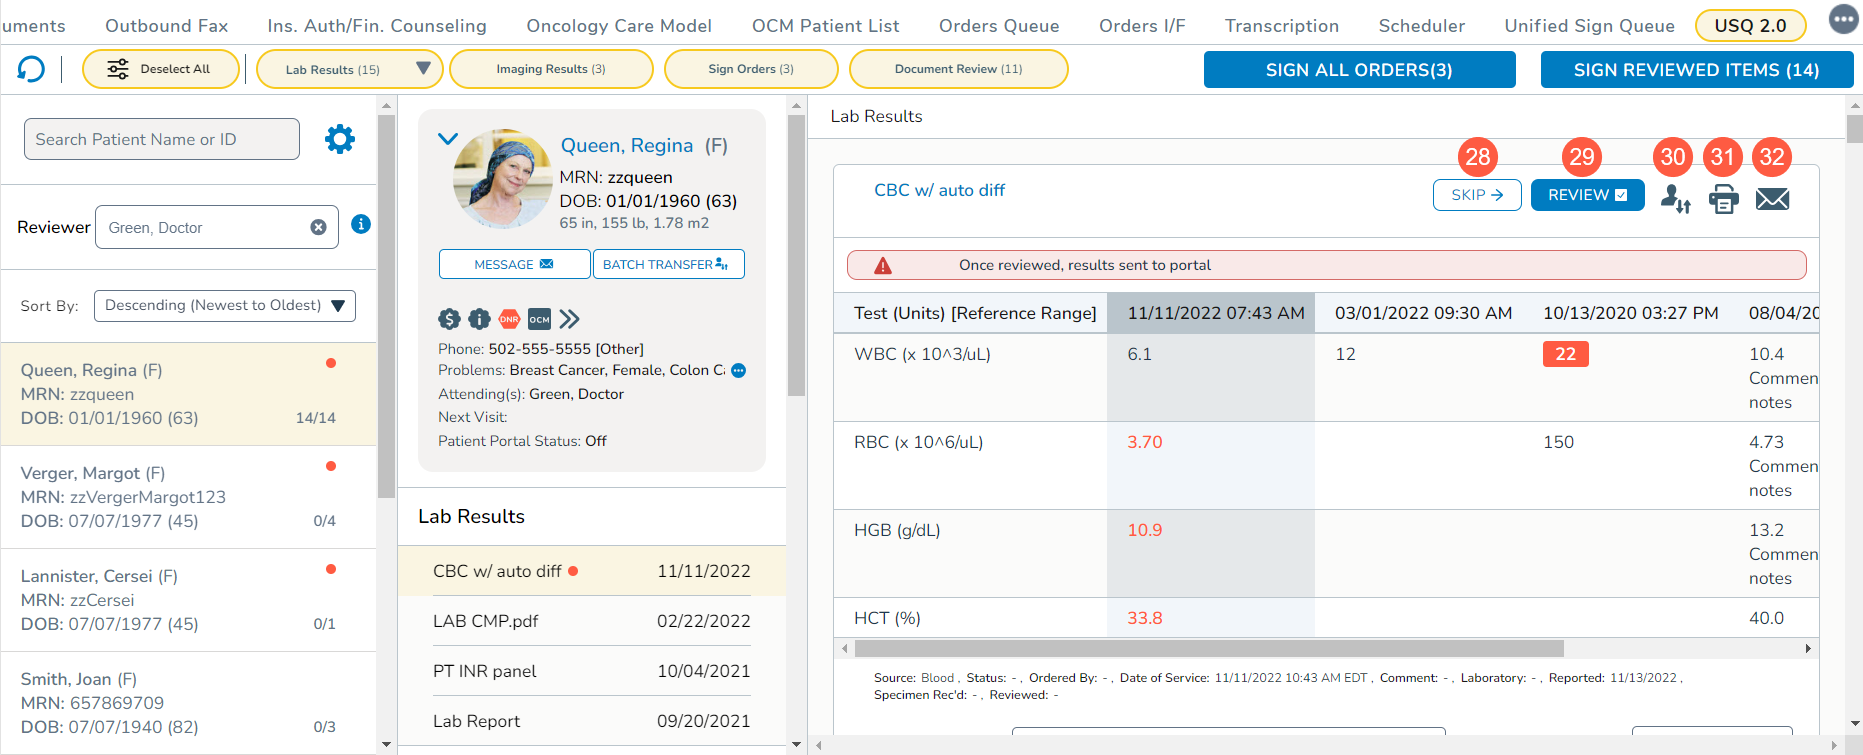This screenshot has width=1863, height=755.
Task: Click the OCM badge icon
Action: [539, 319]
